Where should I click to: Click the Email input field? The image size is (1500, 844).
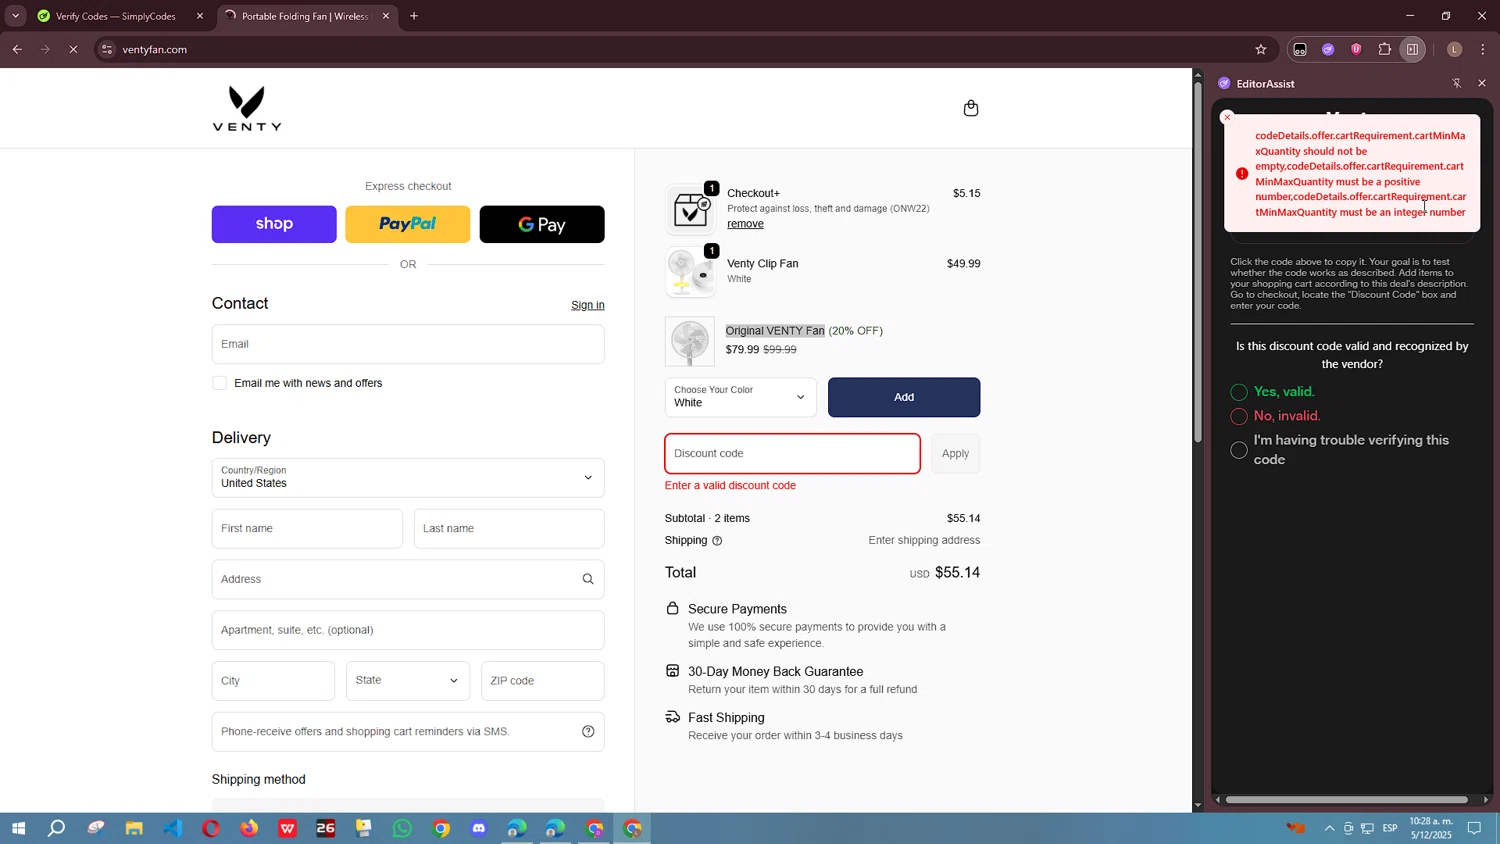click(x=408, y=344)
